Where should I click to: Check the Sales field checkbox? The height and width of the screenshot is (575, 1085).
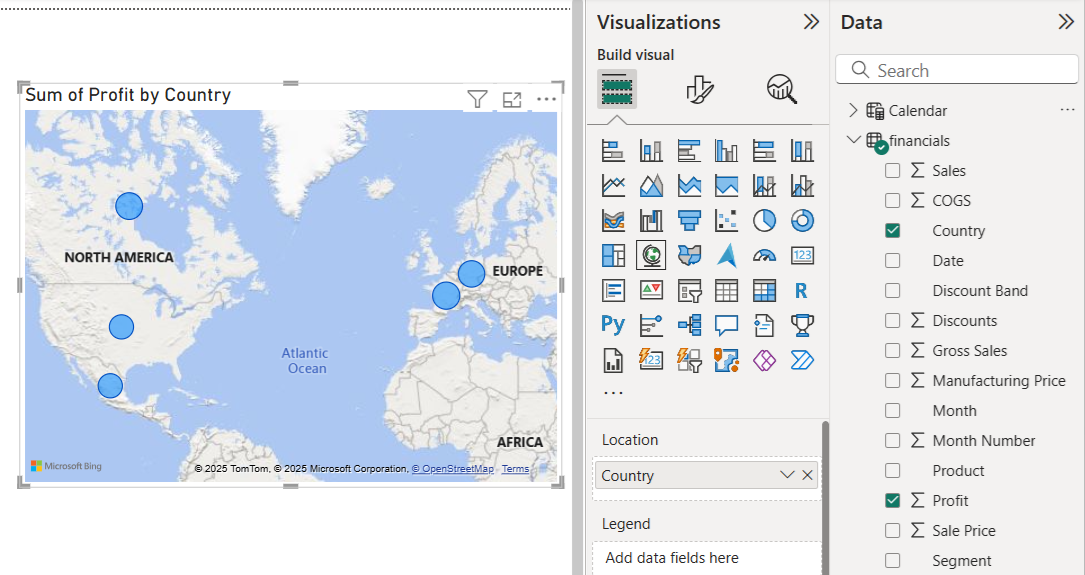[893, 170]
